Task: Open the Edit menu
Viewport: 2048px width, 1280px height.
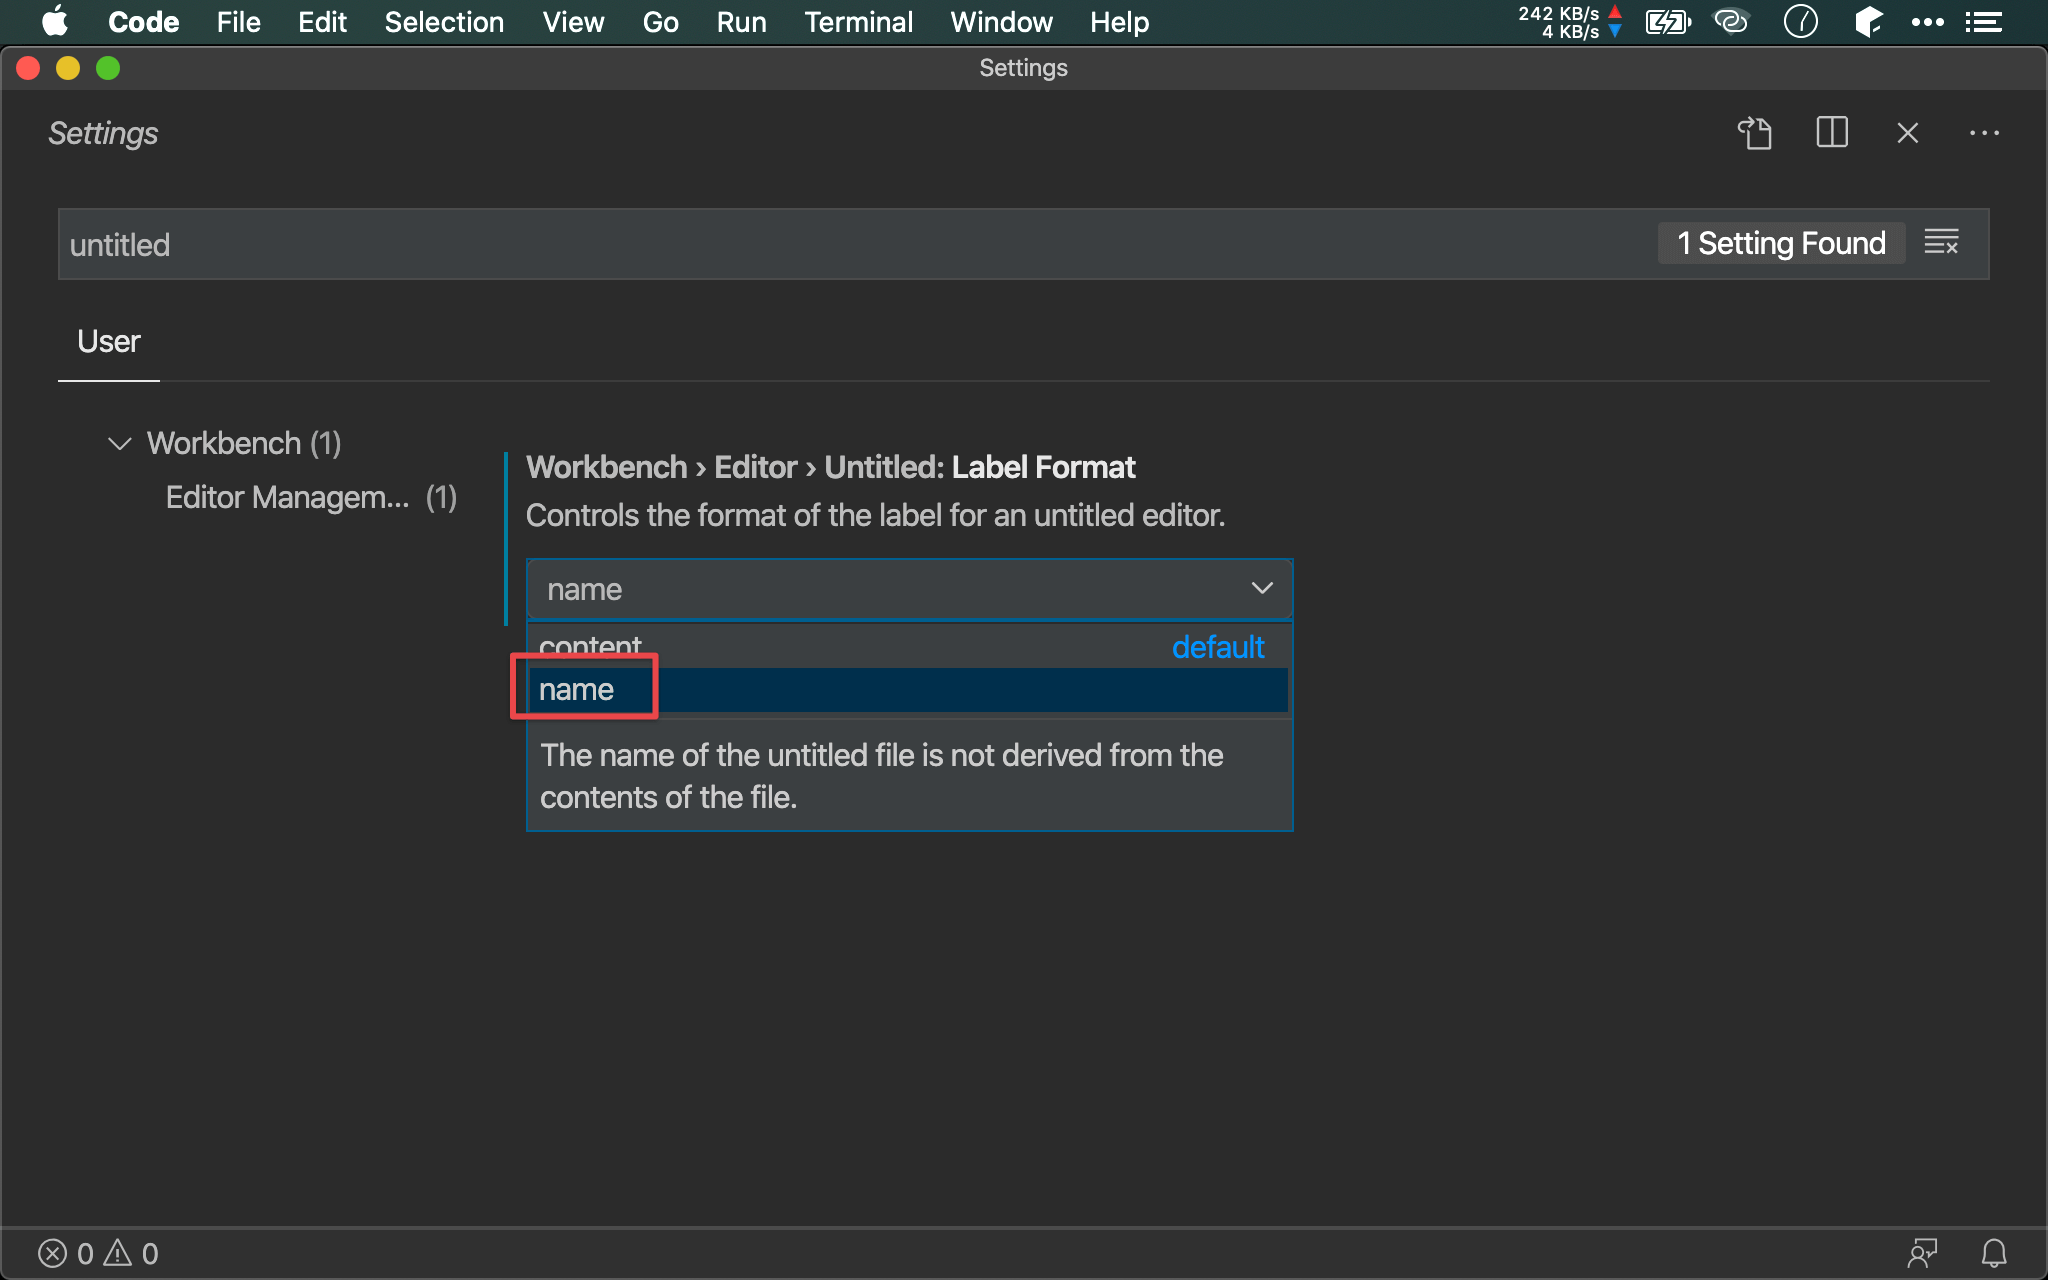Action: click(x=322, y=22)
